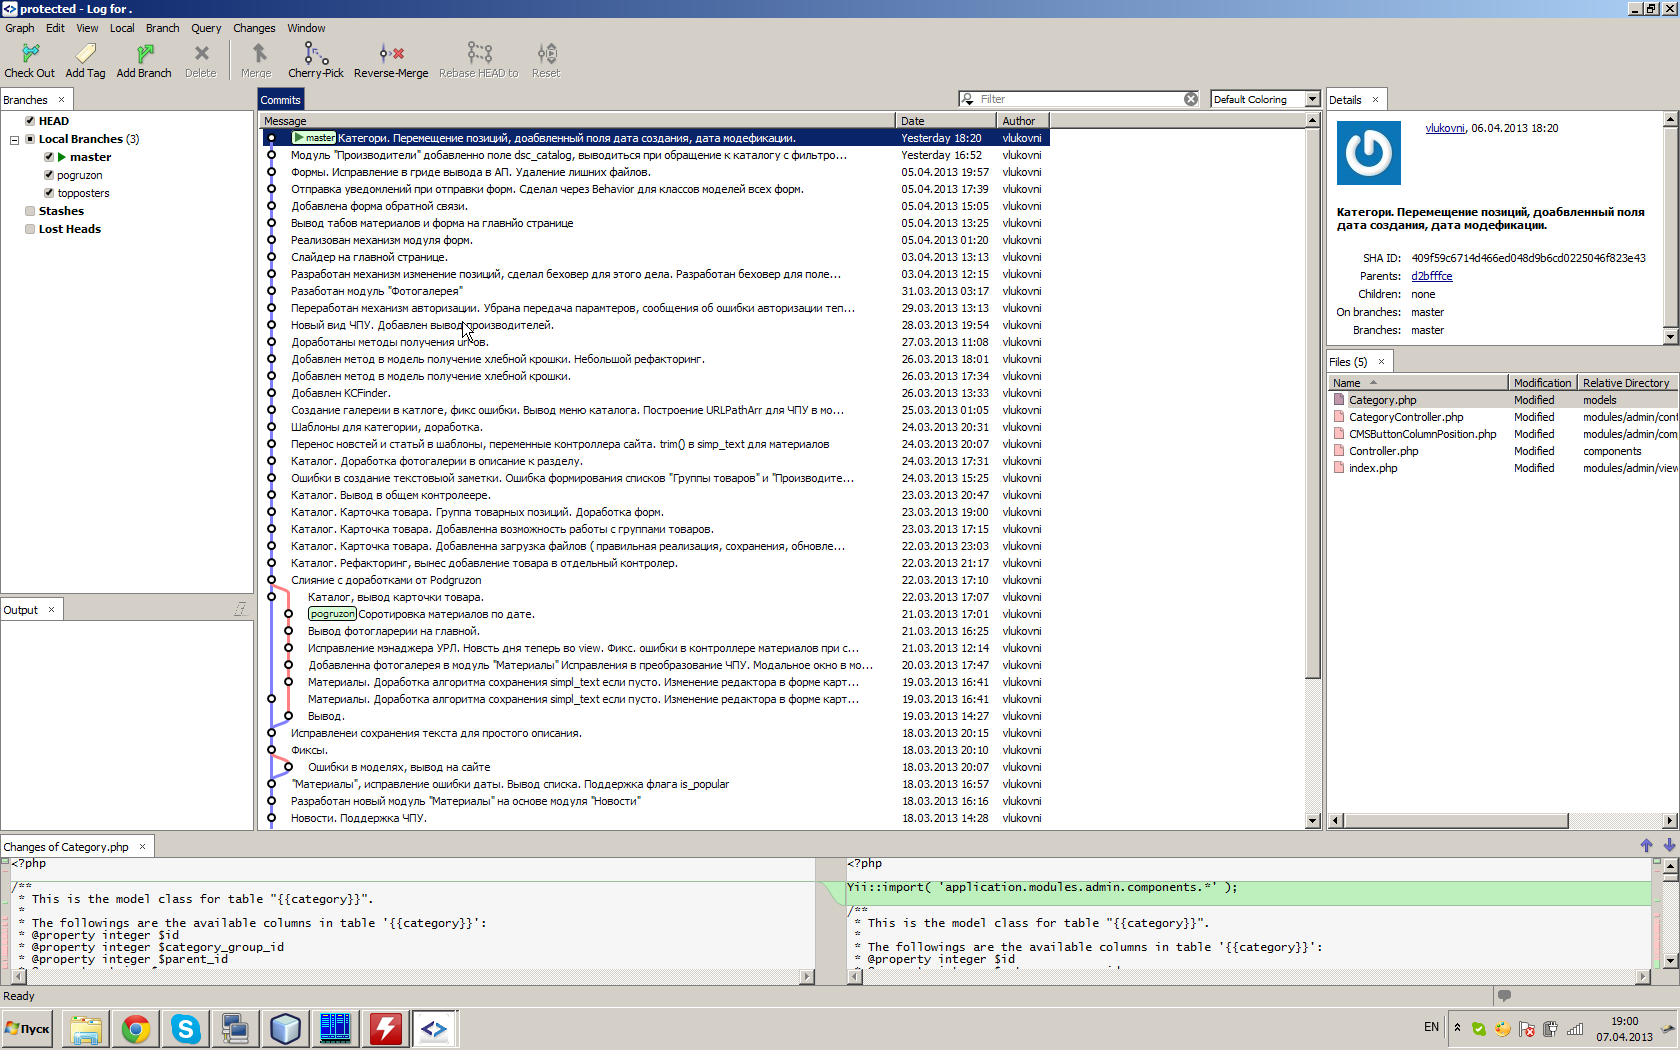Image resolution: width=1680 pixels, height=1050 pixels.
Task: Open Skype from the taskbar
Action: click(x=186, y=1028)
